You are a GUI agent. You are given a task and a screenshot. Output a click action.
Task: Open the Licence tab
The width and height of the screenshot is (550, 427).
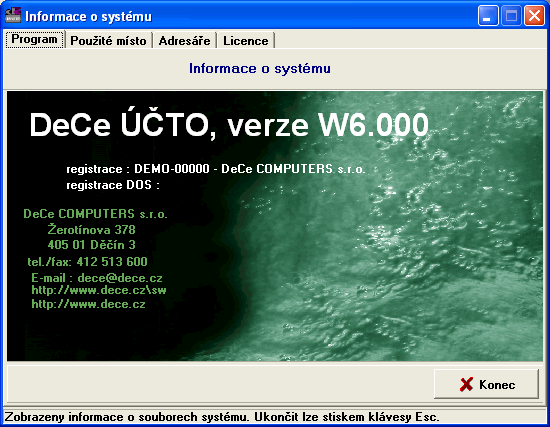[x=246, y=41]
